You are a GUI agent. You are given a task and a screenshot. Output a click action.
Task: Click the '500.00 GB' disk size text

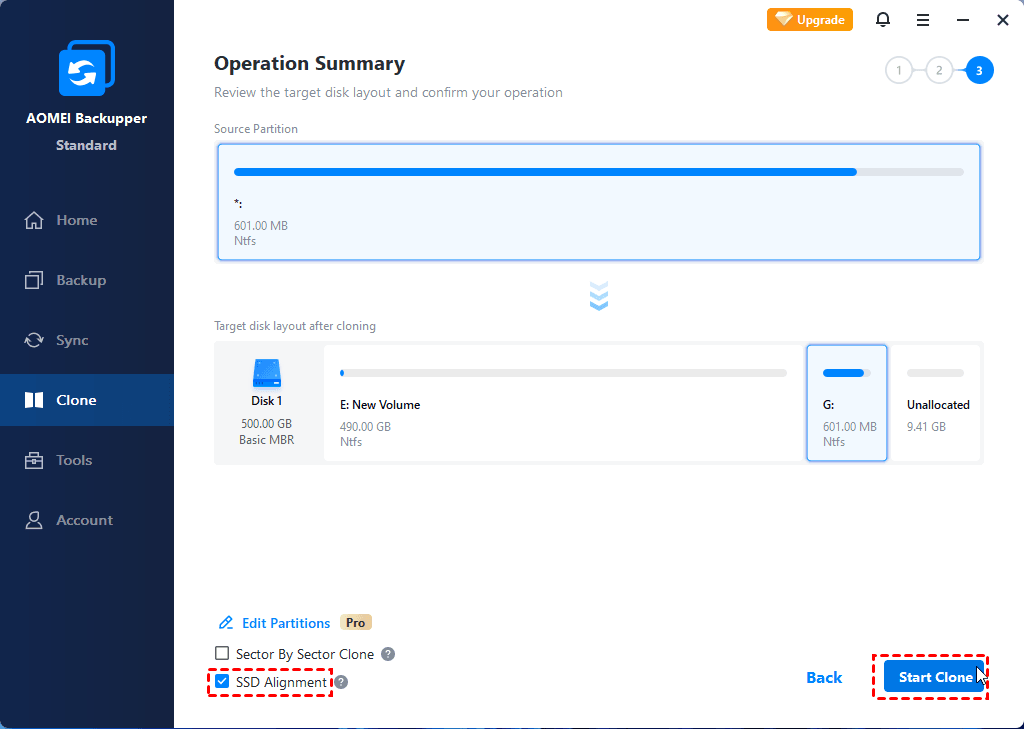pos(266,423)
